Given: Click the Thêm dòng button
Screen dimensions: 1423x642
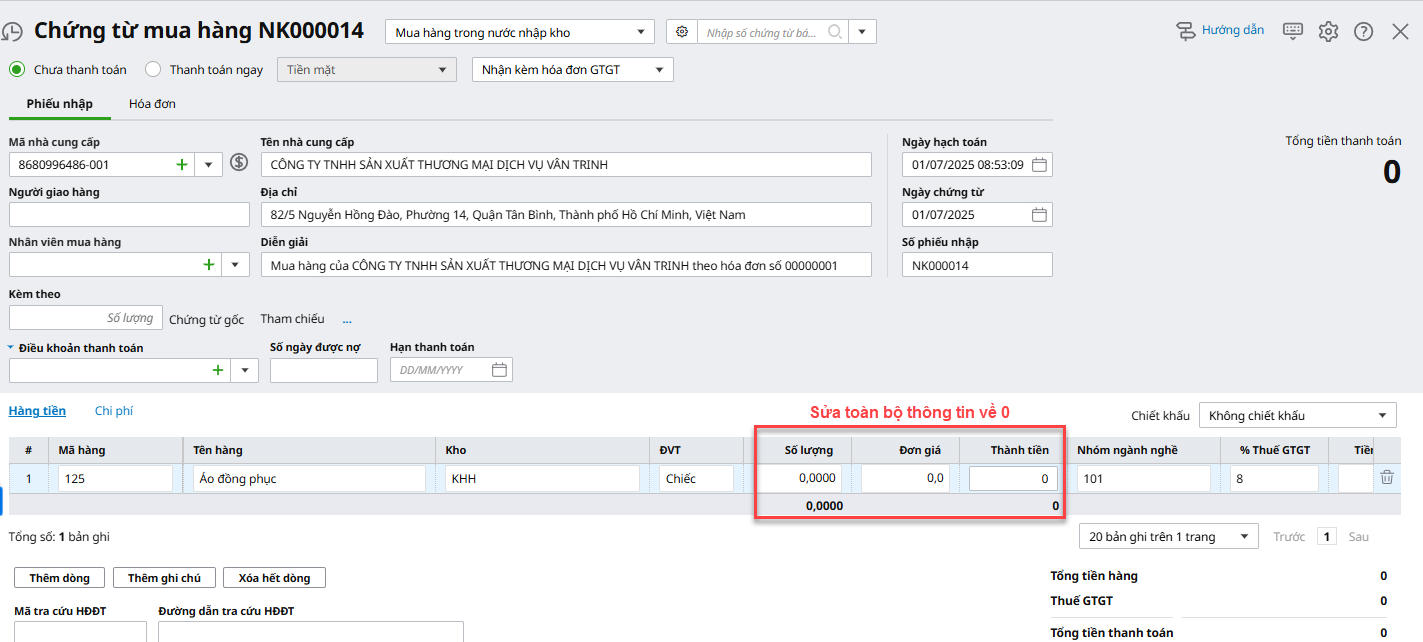Looking at the screenshot, I should (59, 578).
